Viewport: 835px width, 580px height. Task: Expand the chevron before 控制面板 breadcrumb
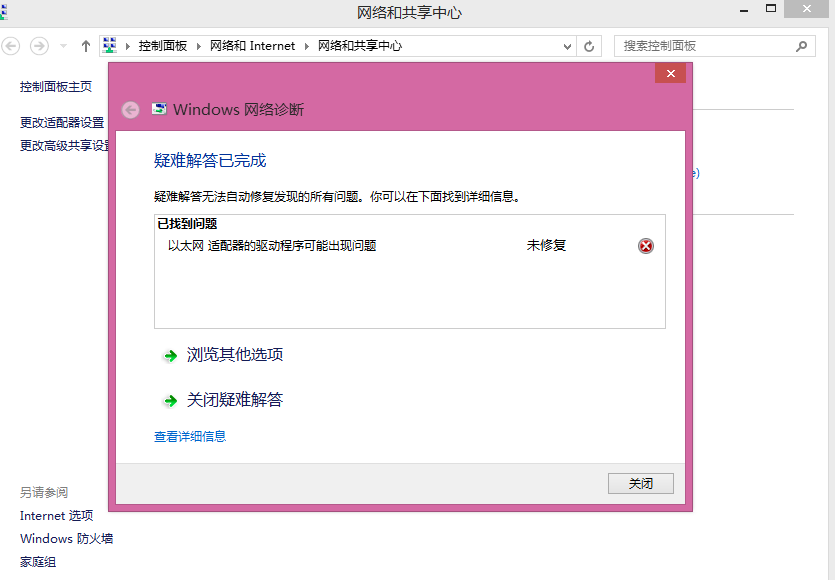pos(128,46)
